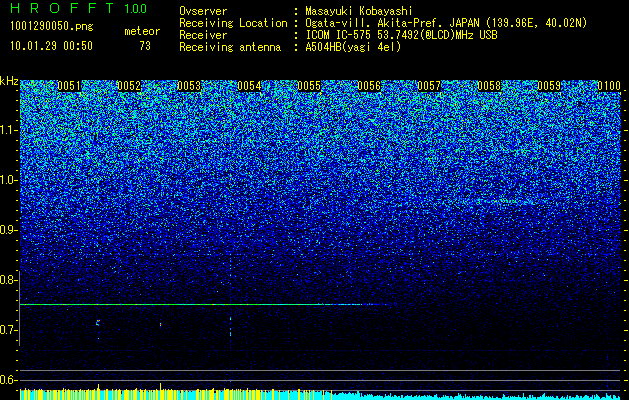The image size is (629, 400).
Task: Click the meteor count label
Action: [142, 31]
